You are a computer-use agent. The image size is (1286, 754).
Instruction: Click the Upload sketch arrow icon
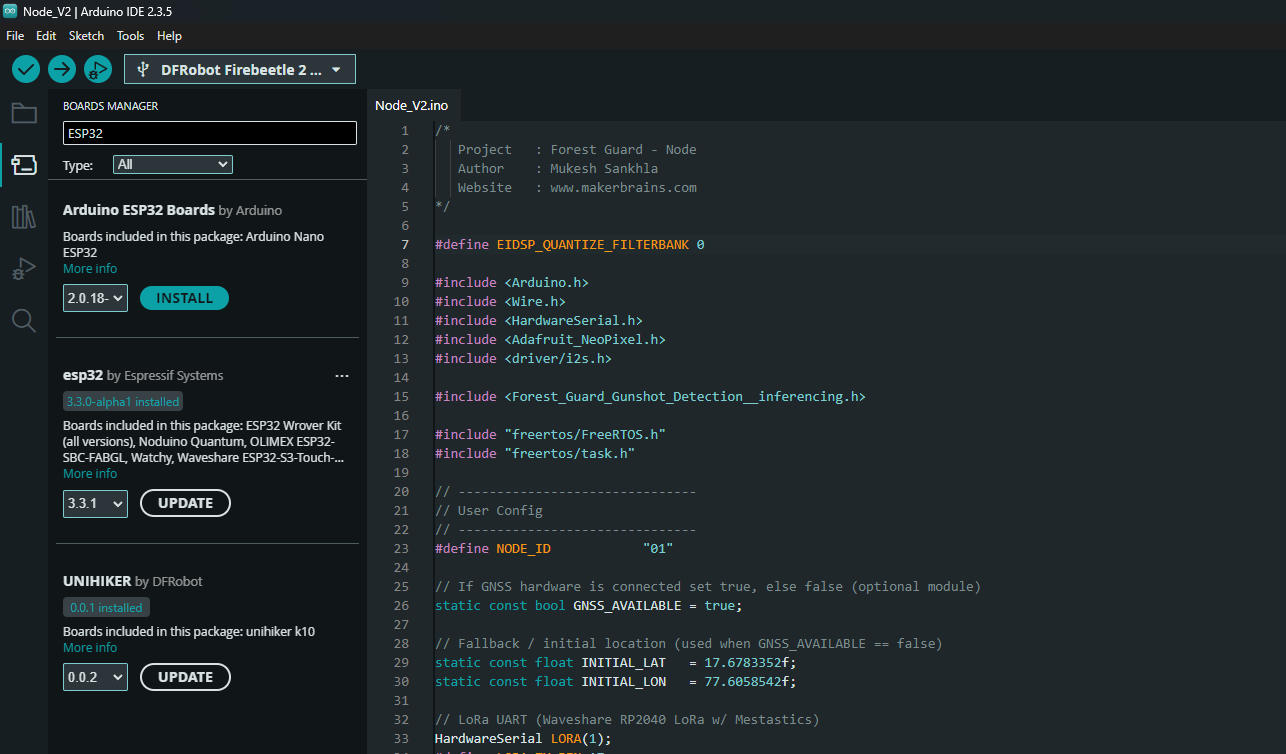point(62,69)
